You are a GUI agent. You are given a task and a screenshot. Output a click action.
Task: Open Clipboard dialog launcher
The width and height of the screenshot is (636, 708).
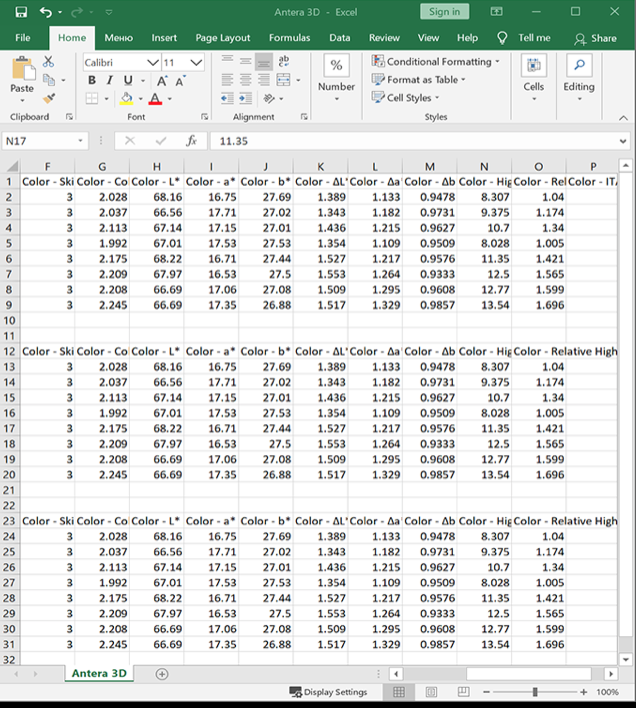(x=69, y=117)
